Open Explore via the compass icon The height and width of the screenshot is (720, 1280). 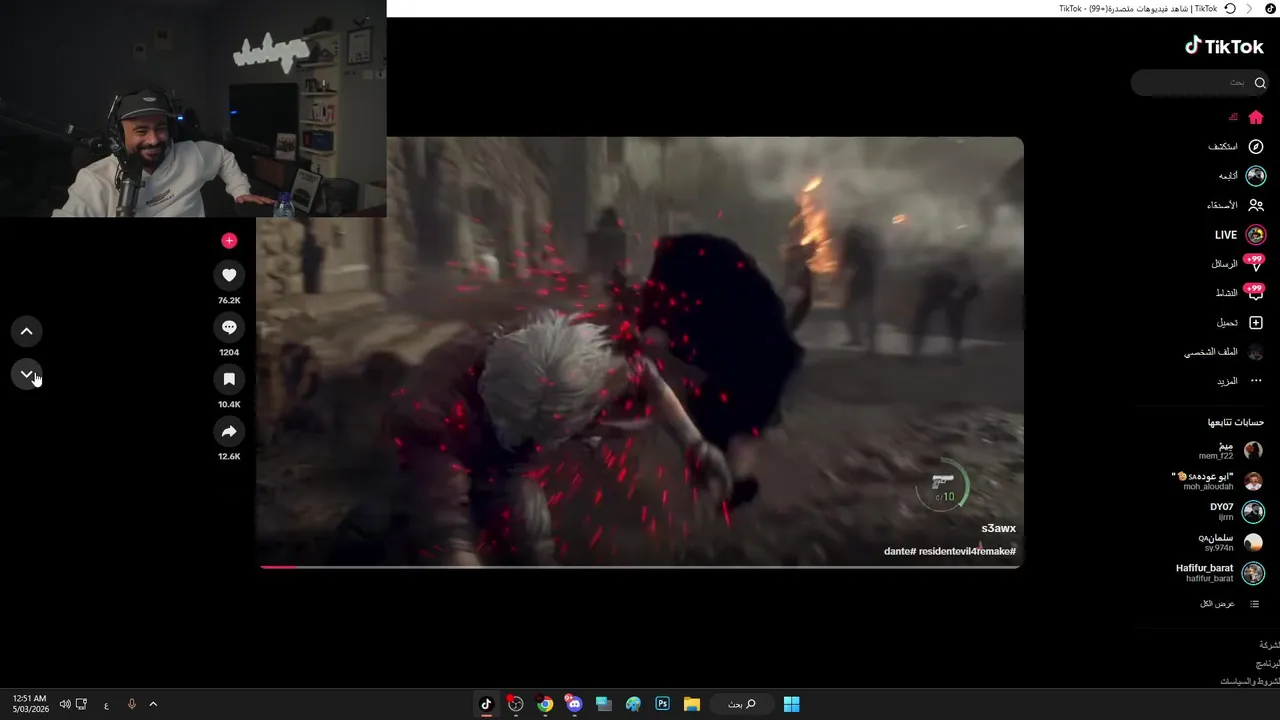click(1256, 147)
